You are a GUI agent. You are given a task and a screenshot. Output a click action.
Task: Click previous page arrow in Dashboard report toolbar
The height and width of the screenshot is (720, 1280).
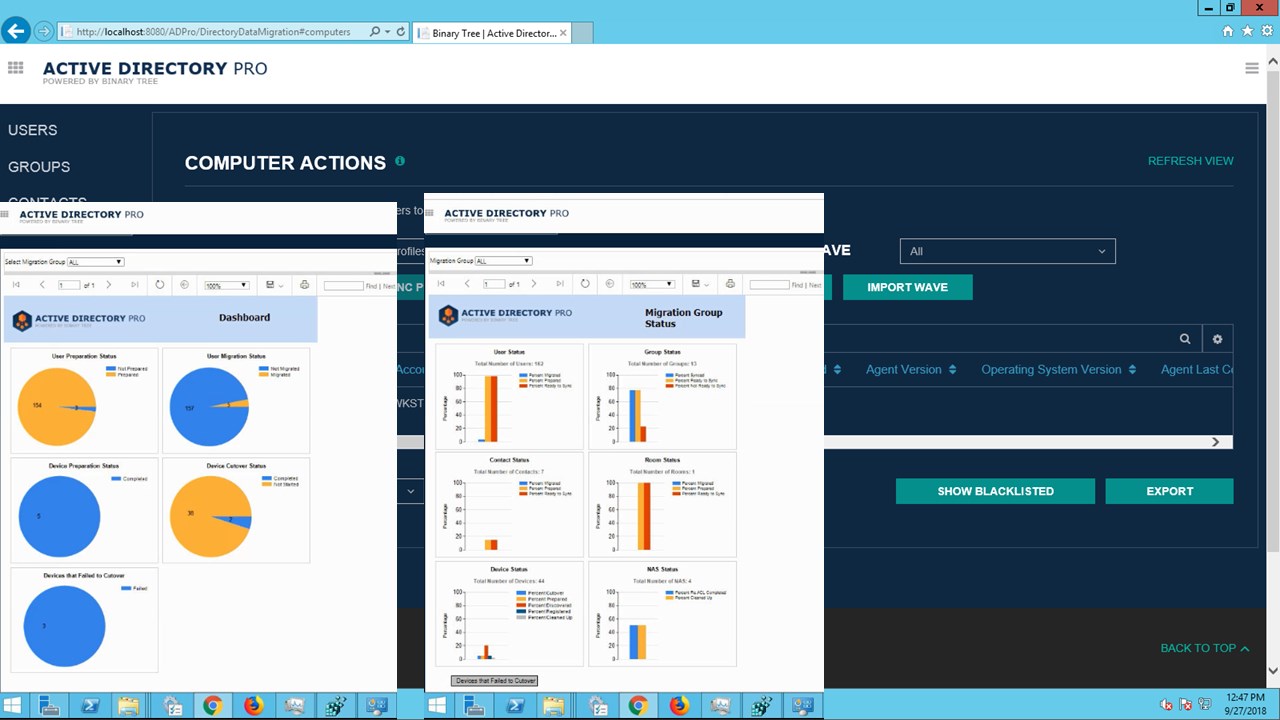(x=42, y=285)
